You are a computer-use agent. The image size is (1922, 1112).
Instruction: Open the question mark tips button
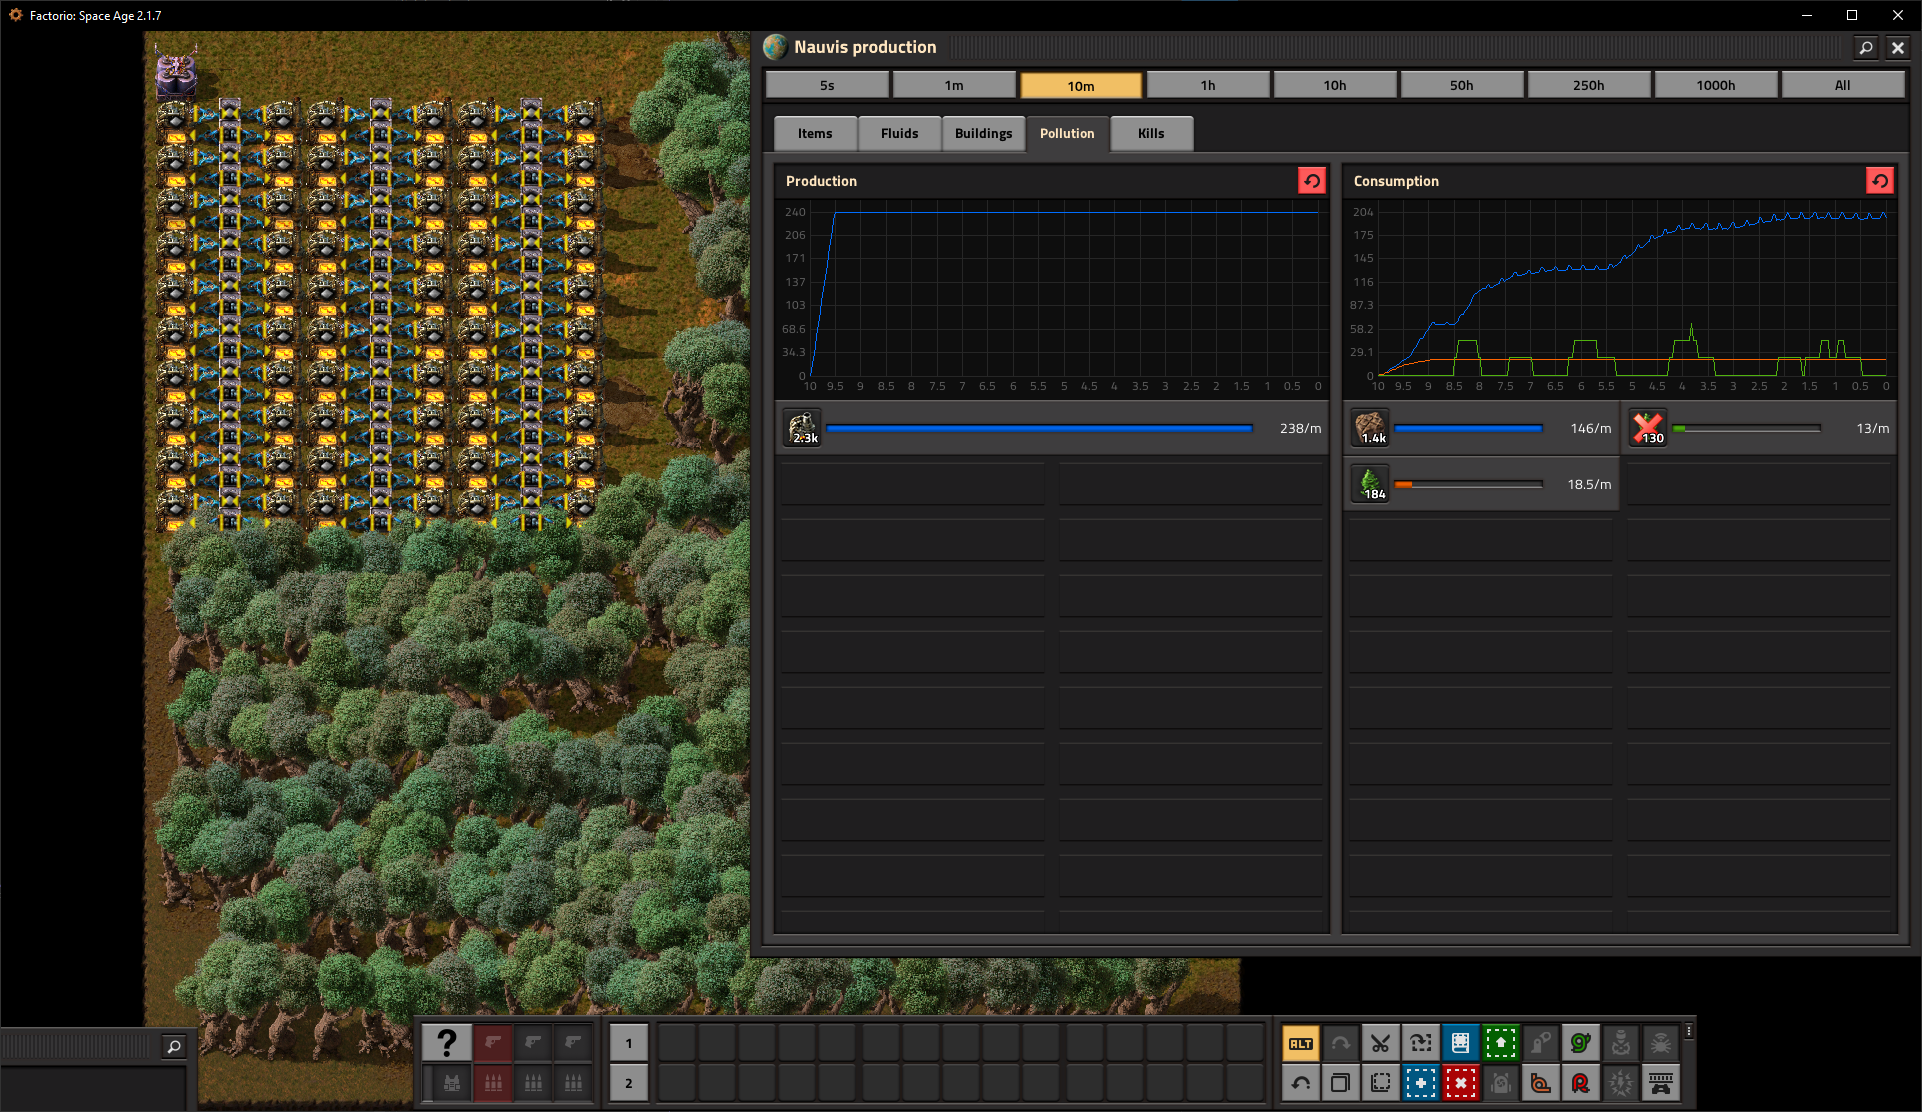click(x=446, y=1043)
